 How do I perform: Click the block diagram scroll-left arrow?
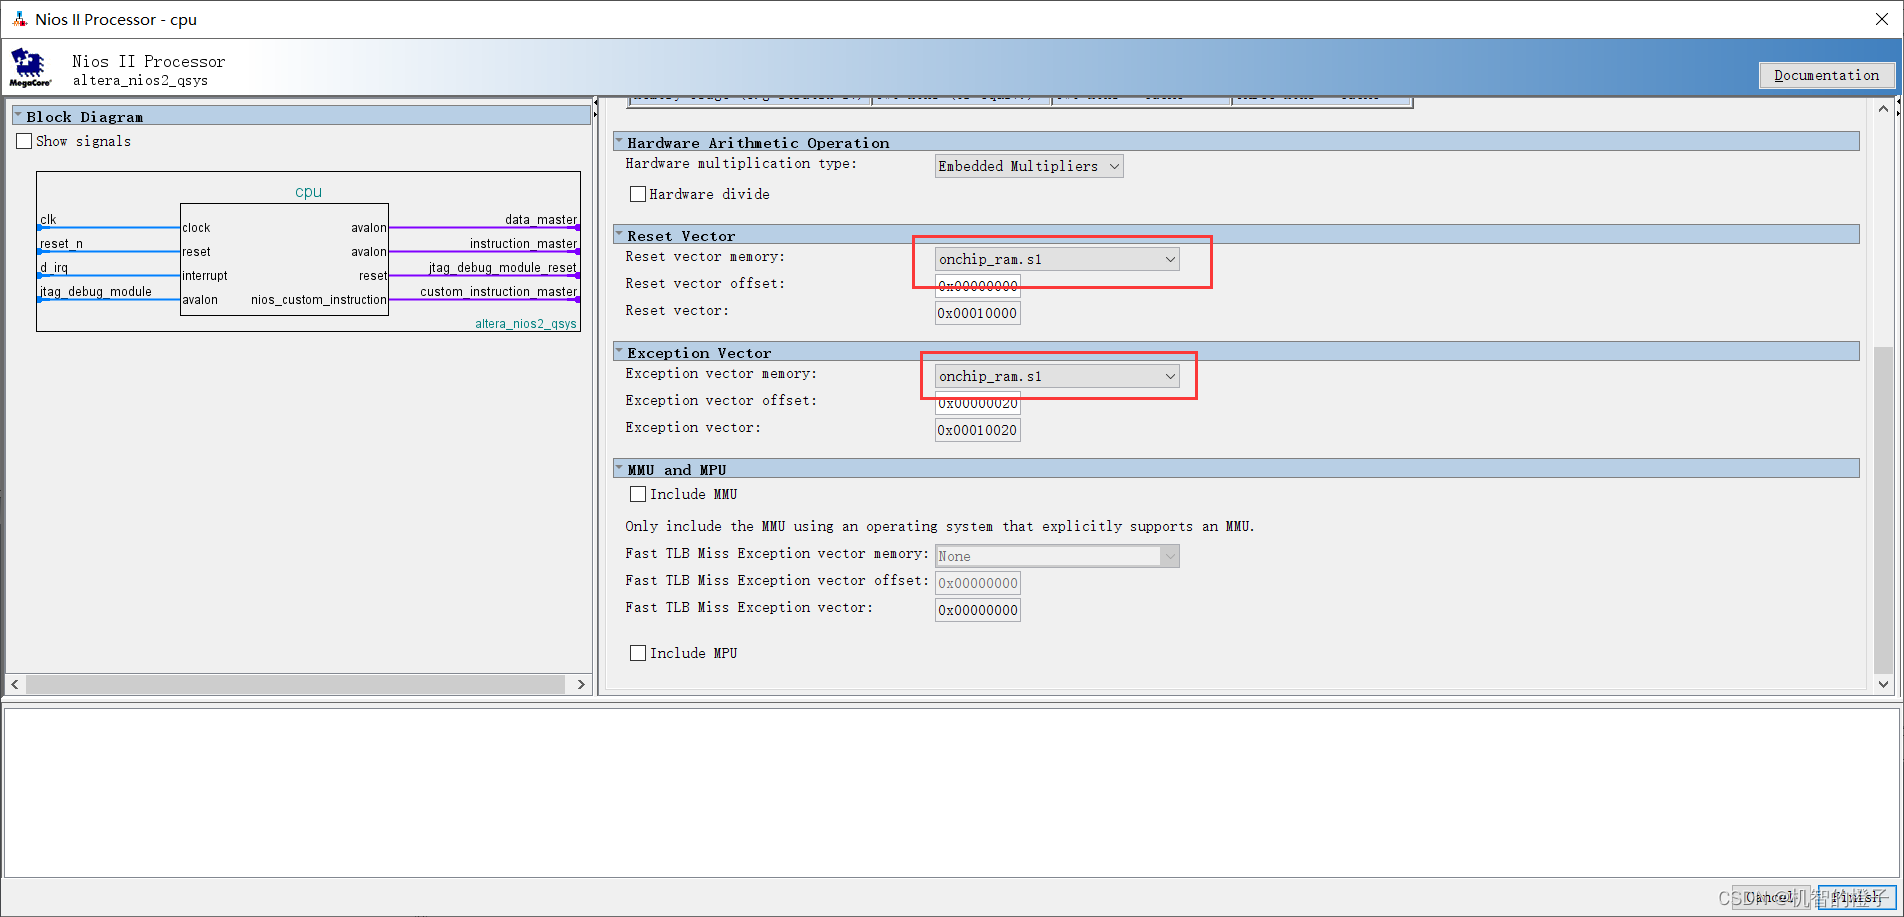coord(15,684)
